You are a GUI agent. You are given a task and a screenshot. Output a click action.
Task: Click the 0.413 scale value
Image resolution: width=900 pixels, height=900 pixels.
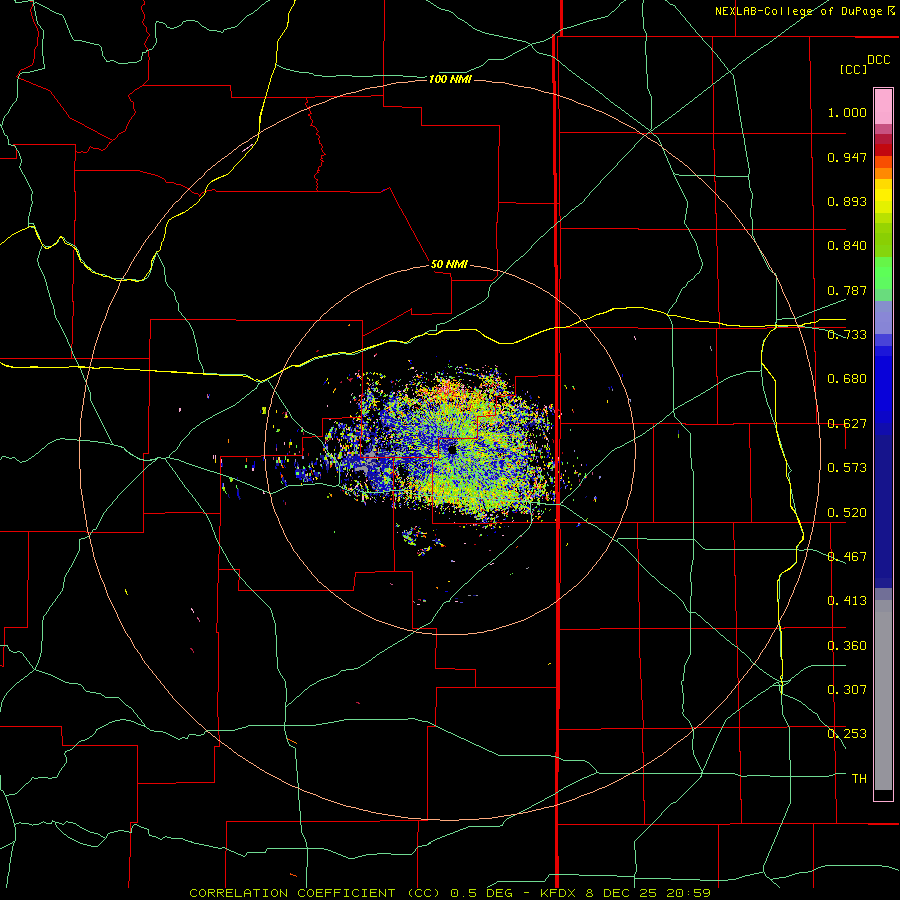point(847,601)
